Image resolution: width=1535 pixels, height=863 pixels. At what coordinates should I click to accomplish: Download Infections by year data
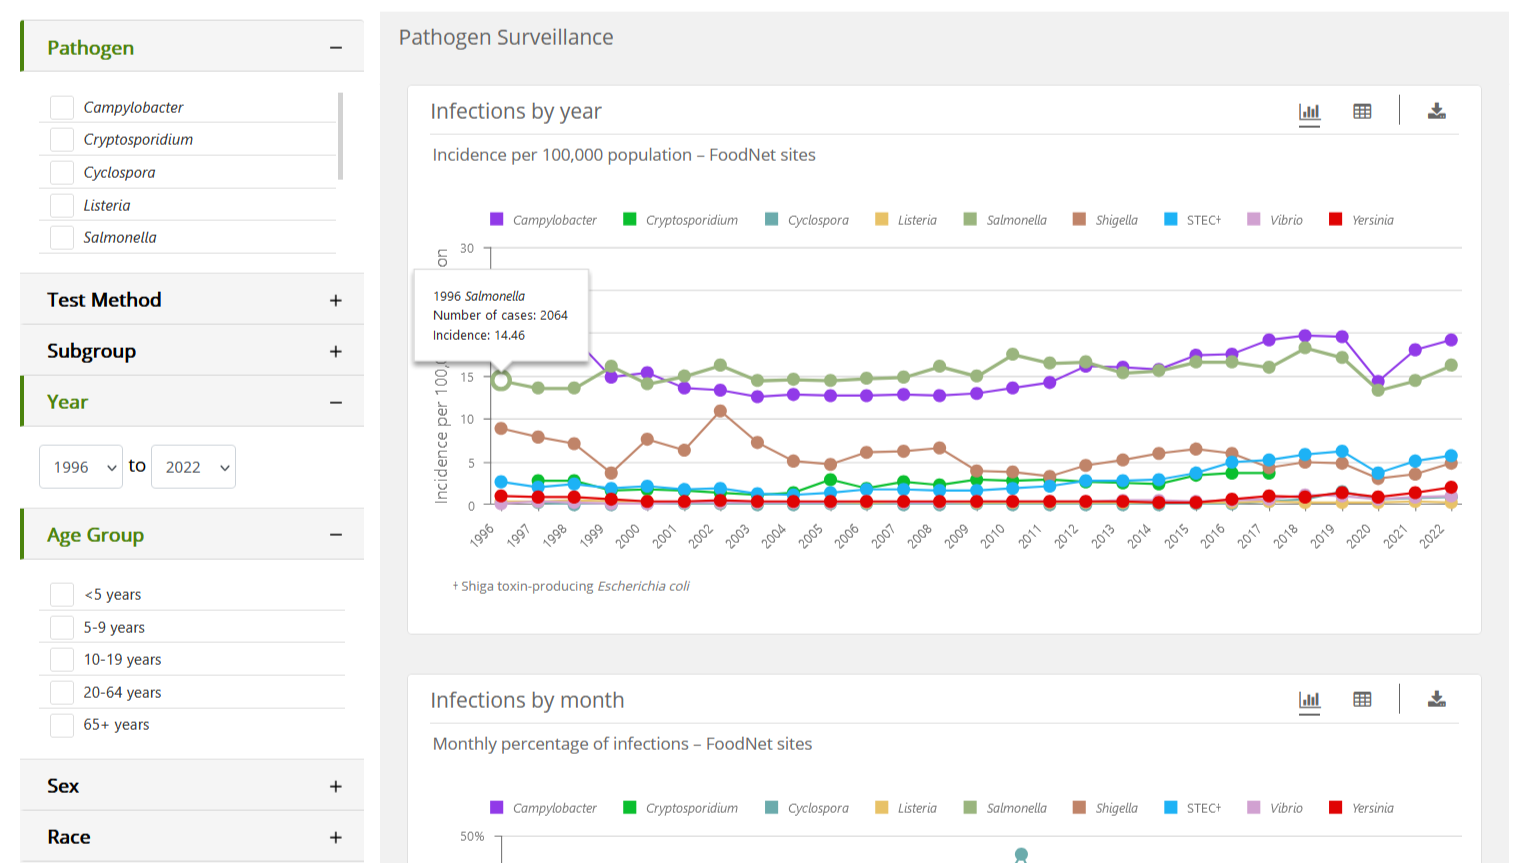1436,111
